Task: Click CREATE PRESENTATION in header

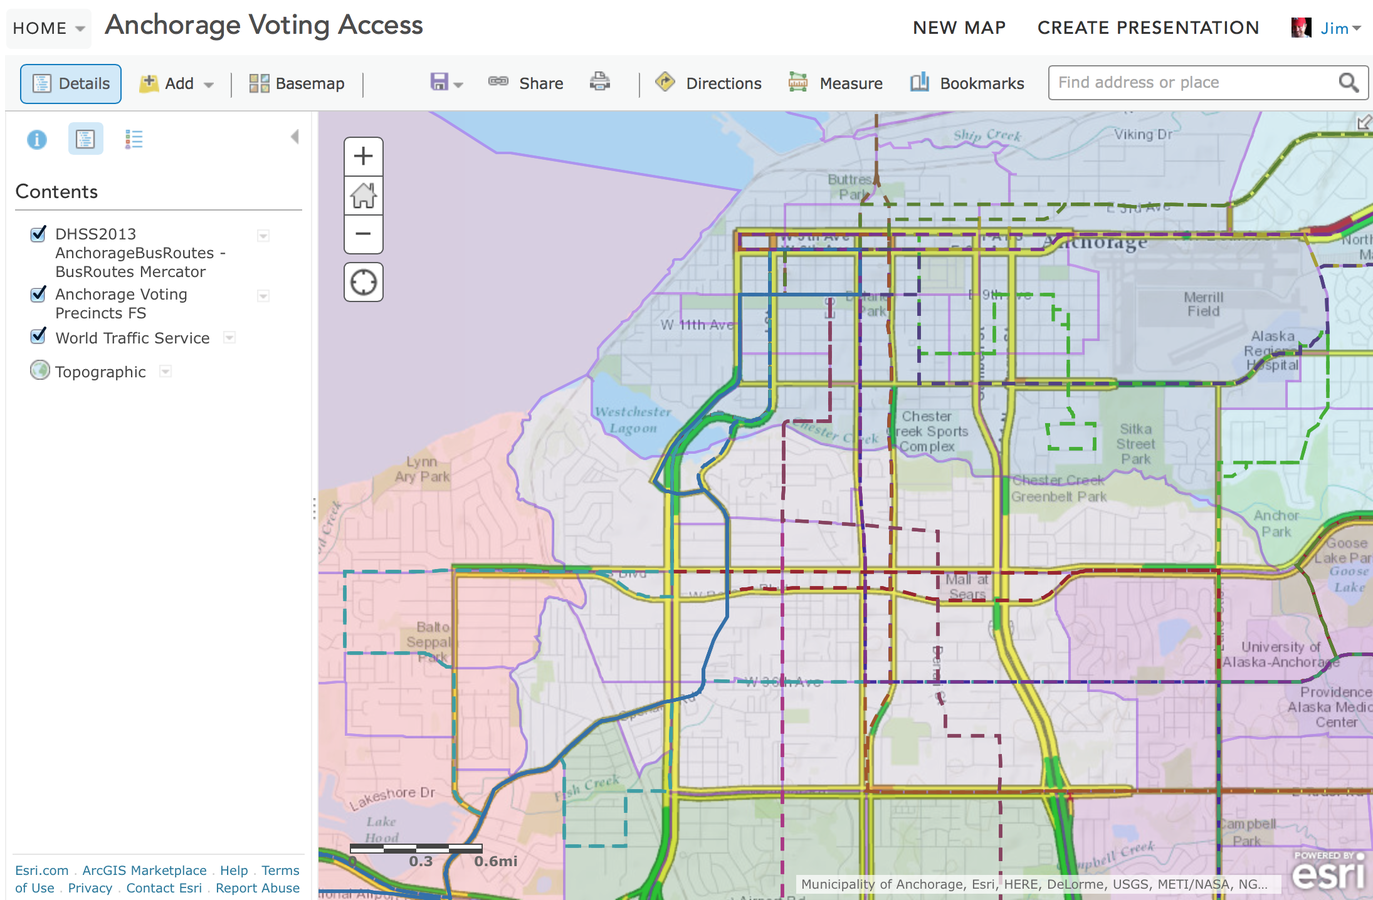Action: click(x=1148, y=28)
